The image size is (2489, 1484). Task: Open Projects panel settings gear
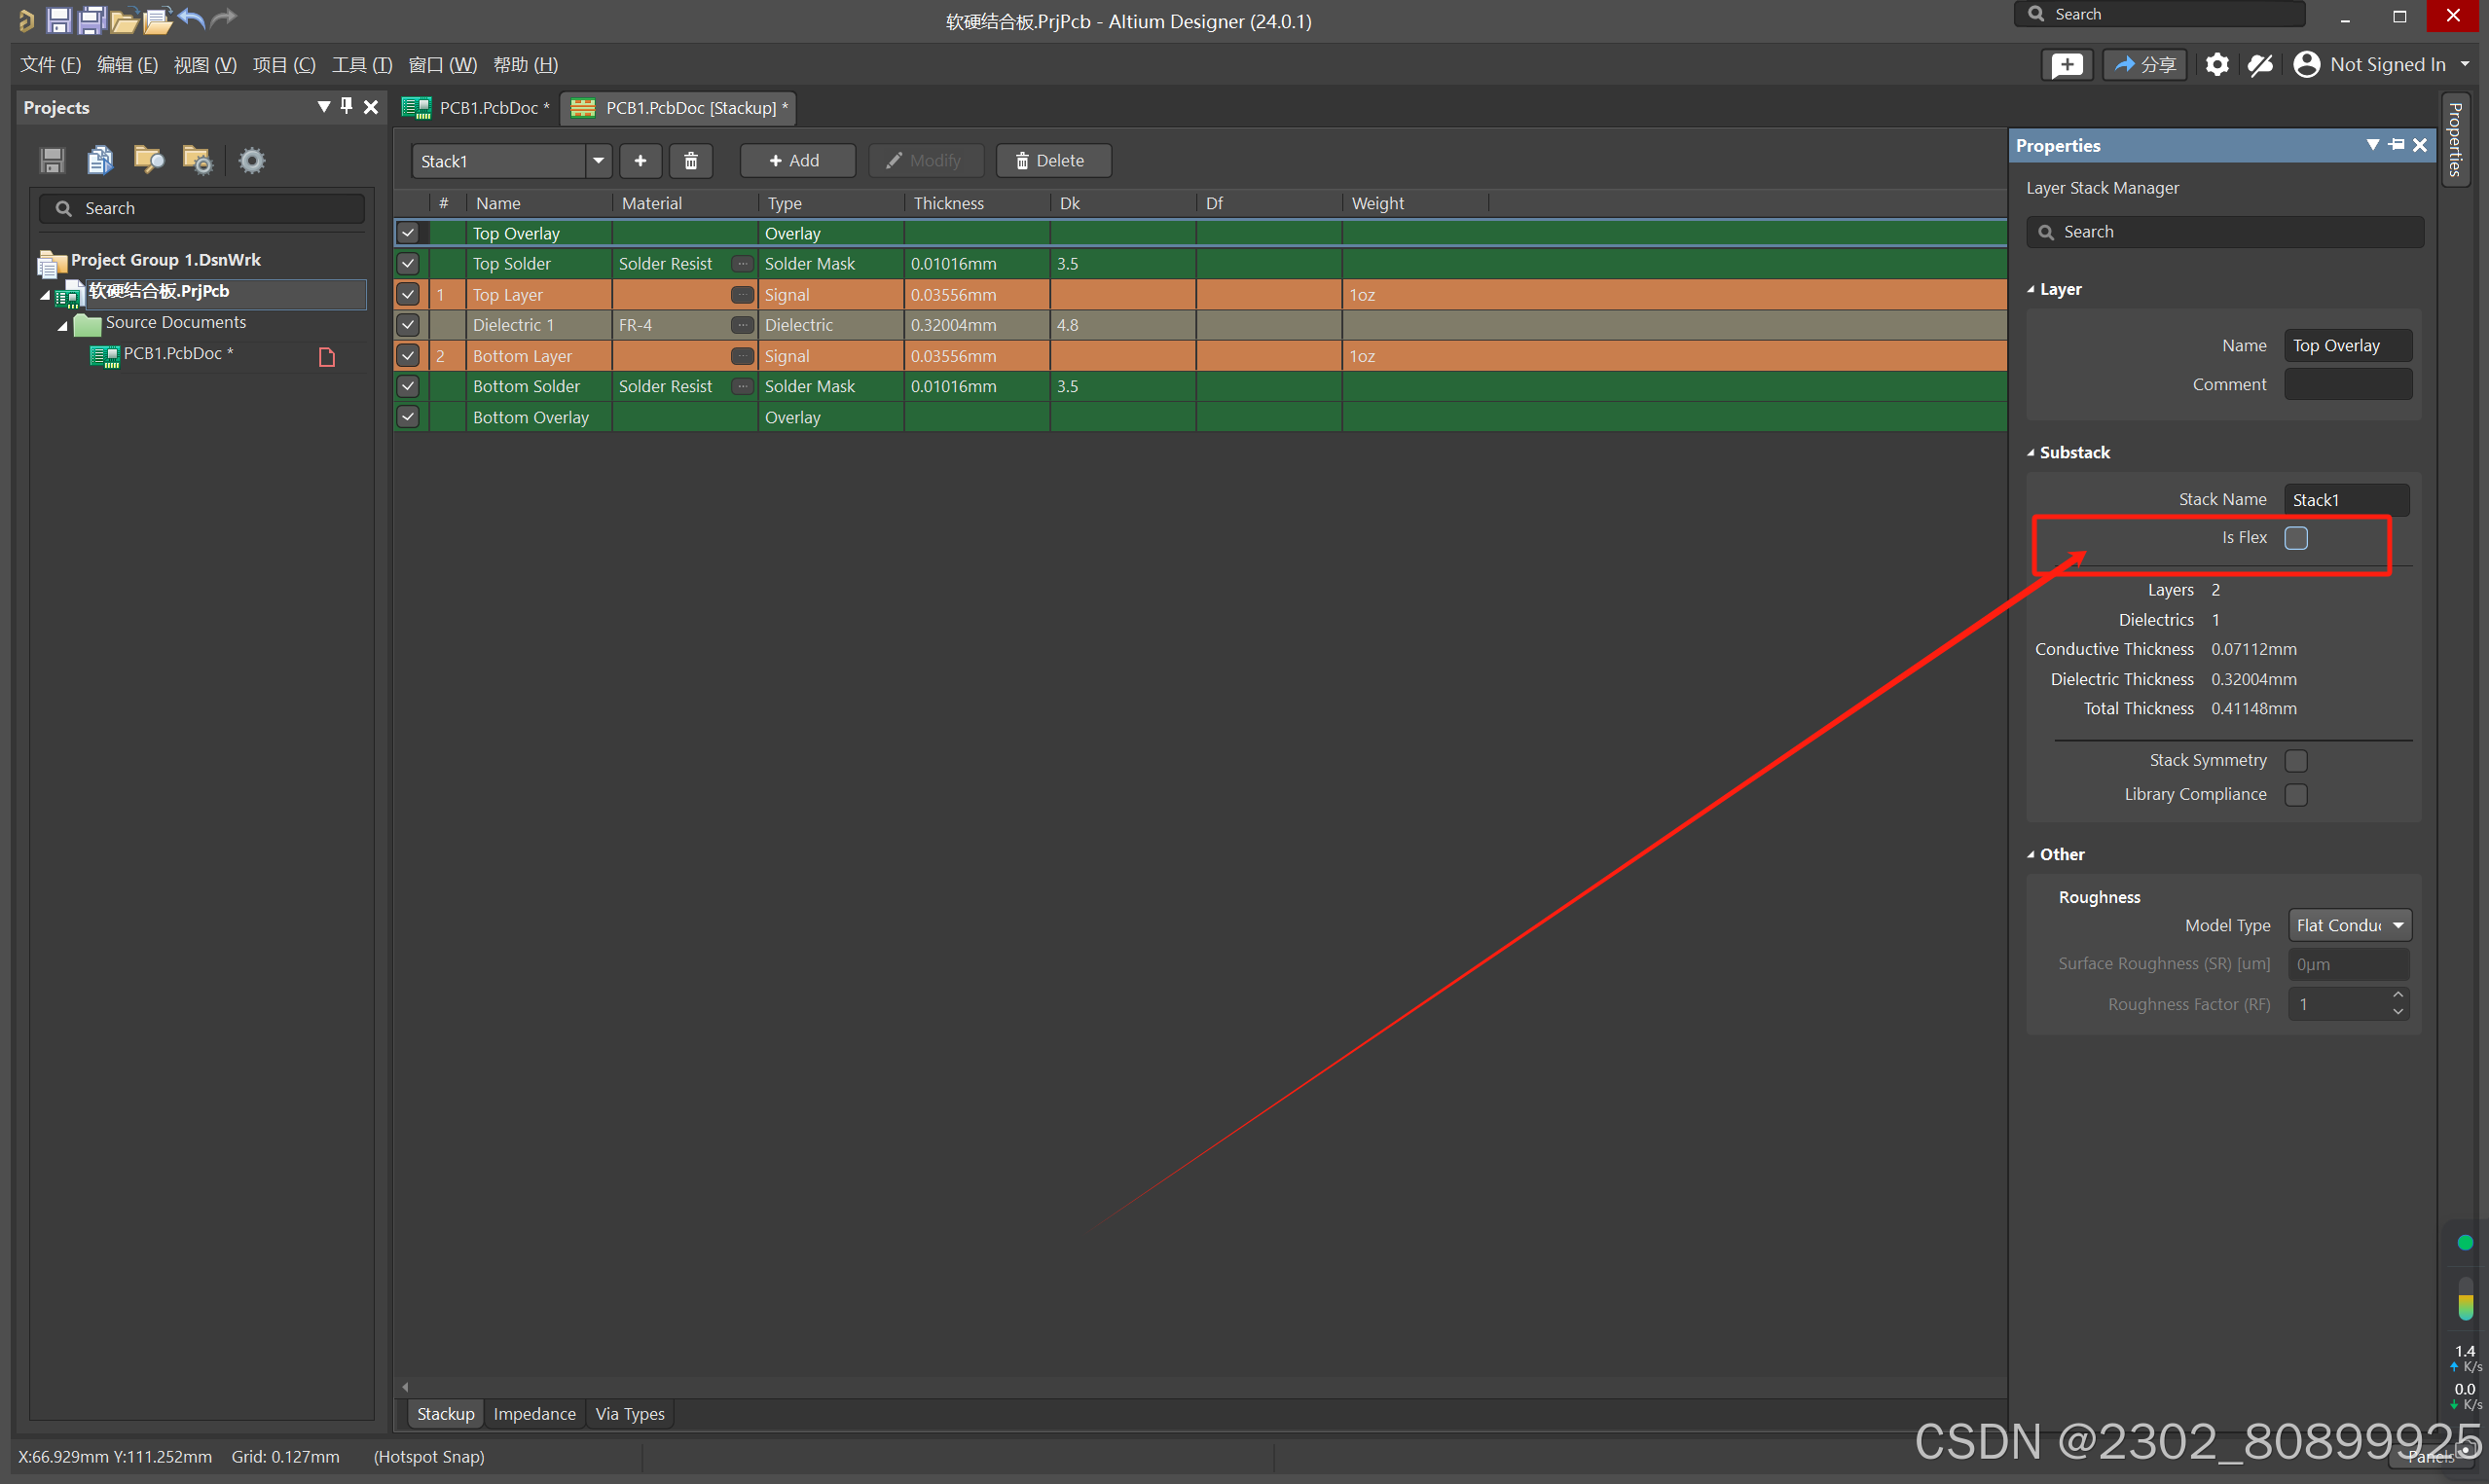252,160
